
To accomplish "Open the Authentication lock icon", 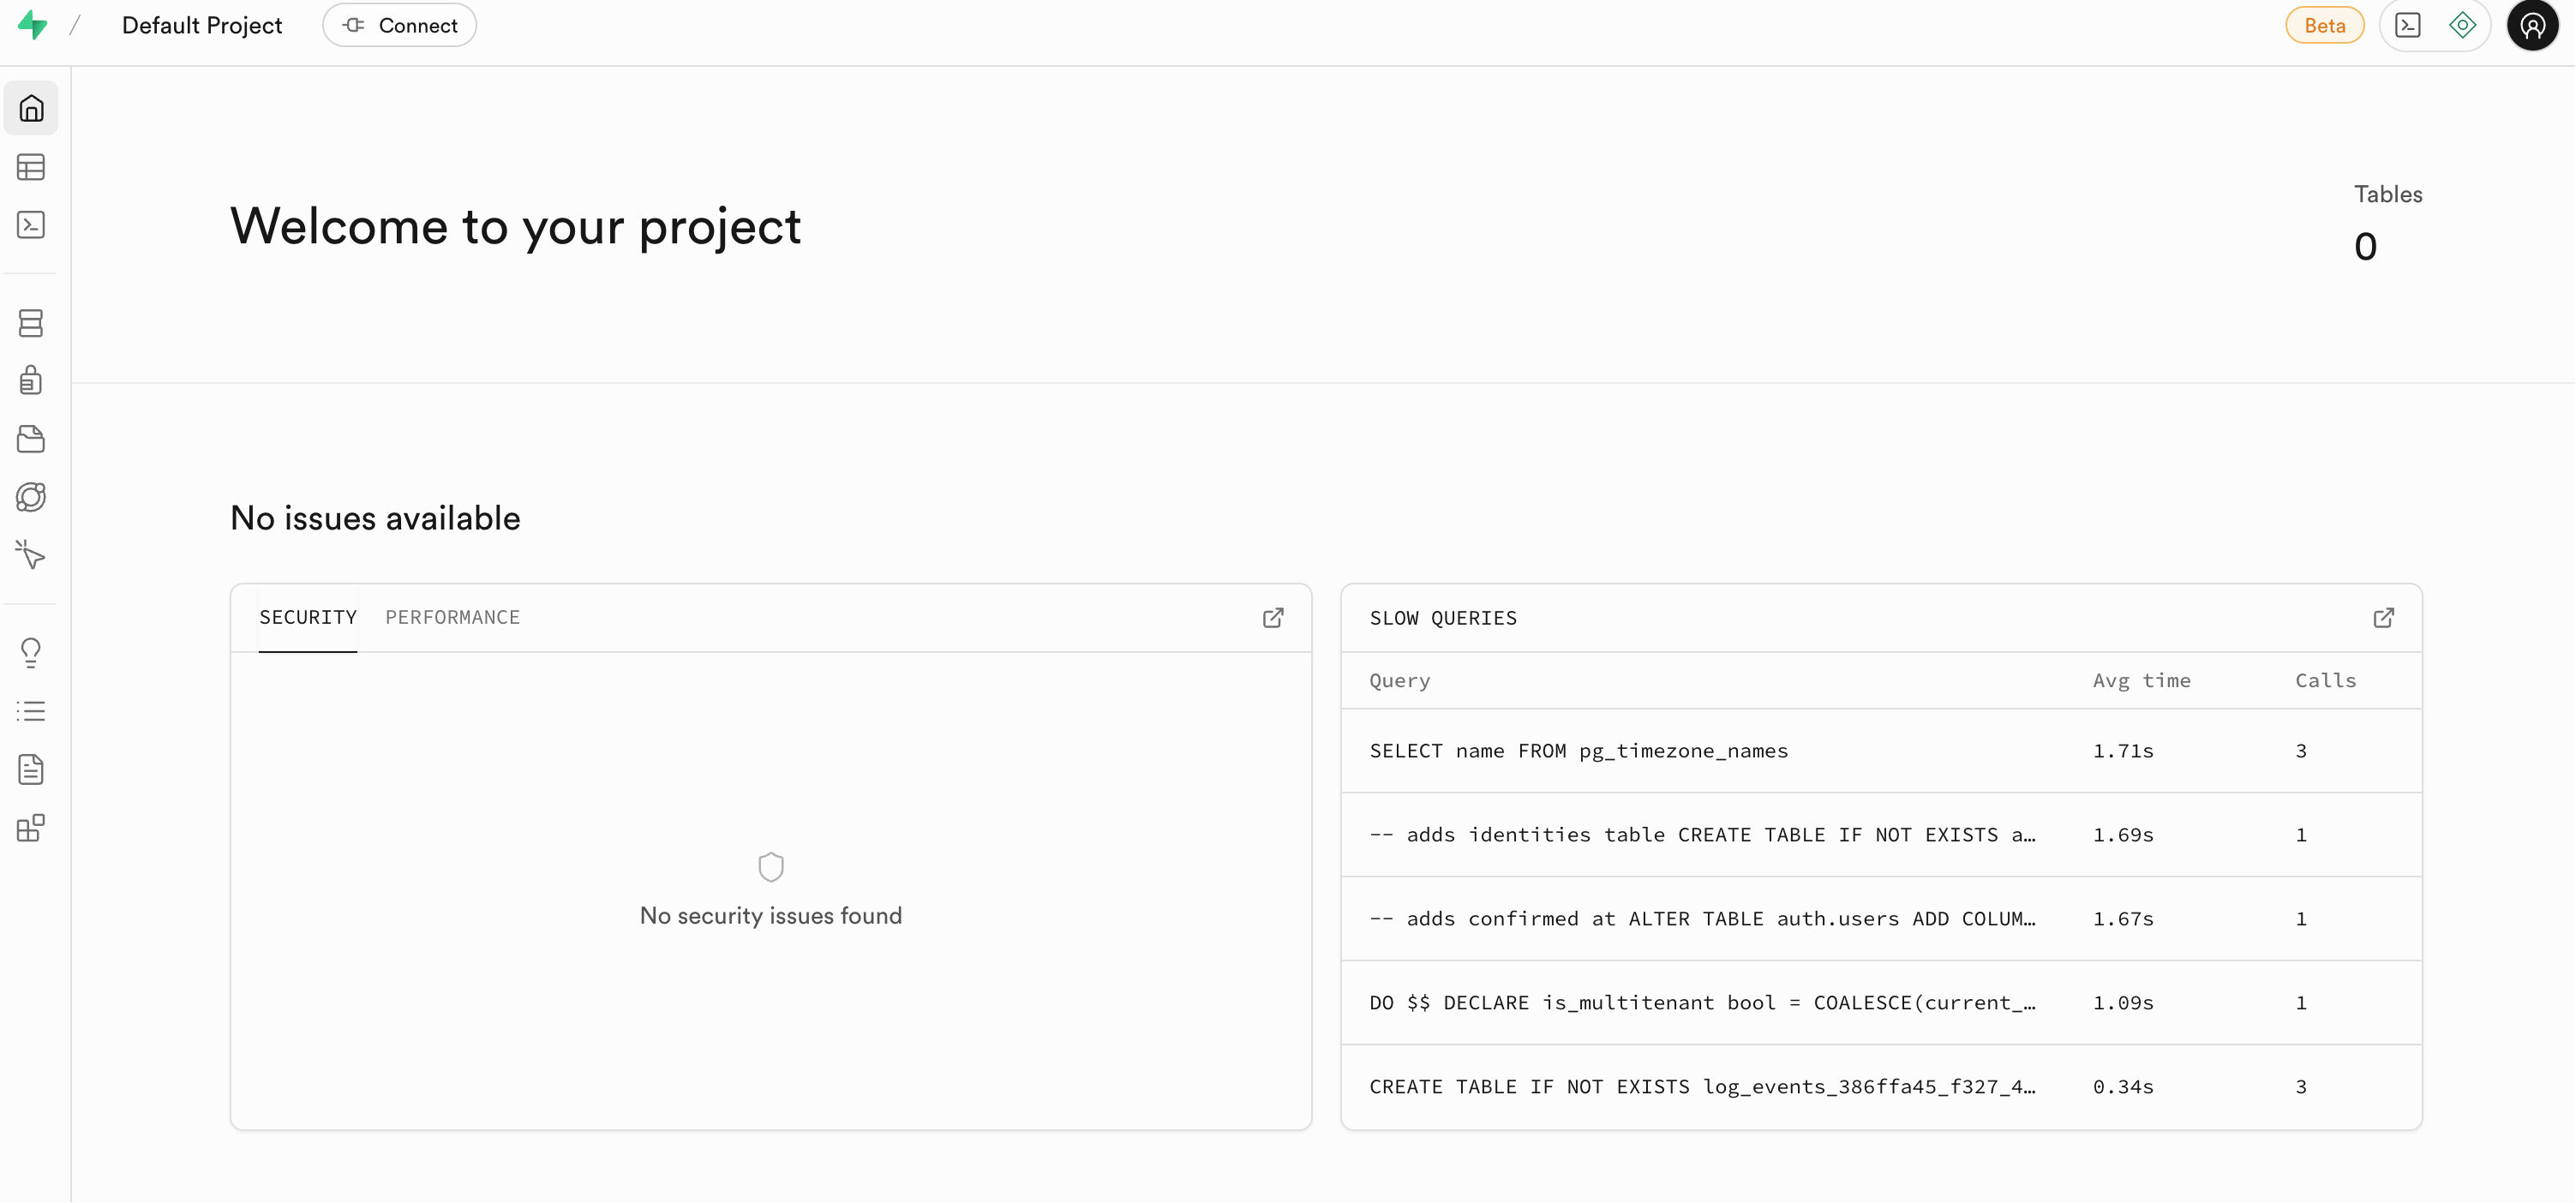I will (31, 380).
